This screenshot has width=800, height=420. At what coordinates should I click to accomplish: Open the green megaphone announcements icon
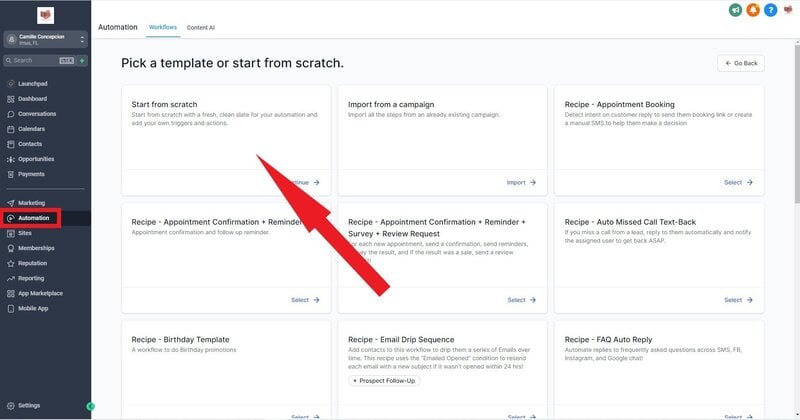[x=735, y=10]
